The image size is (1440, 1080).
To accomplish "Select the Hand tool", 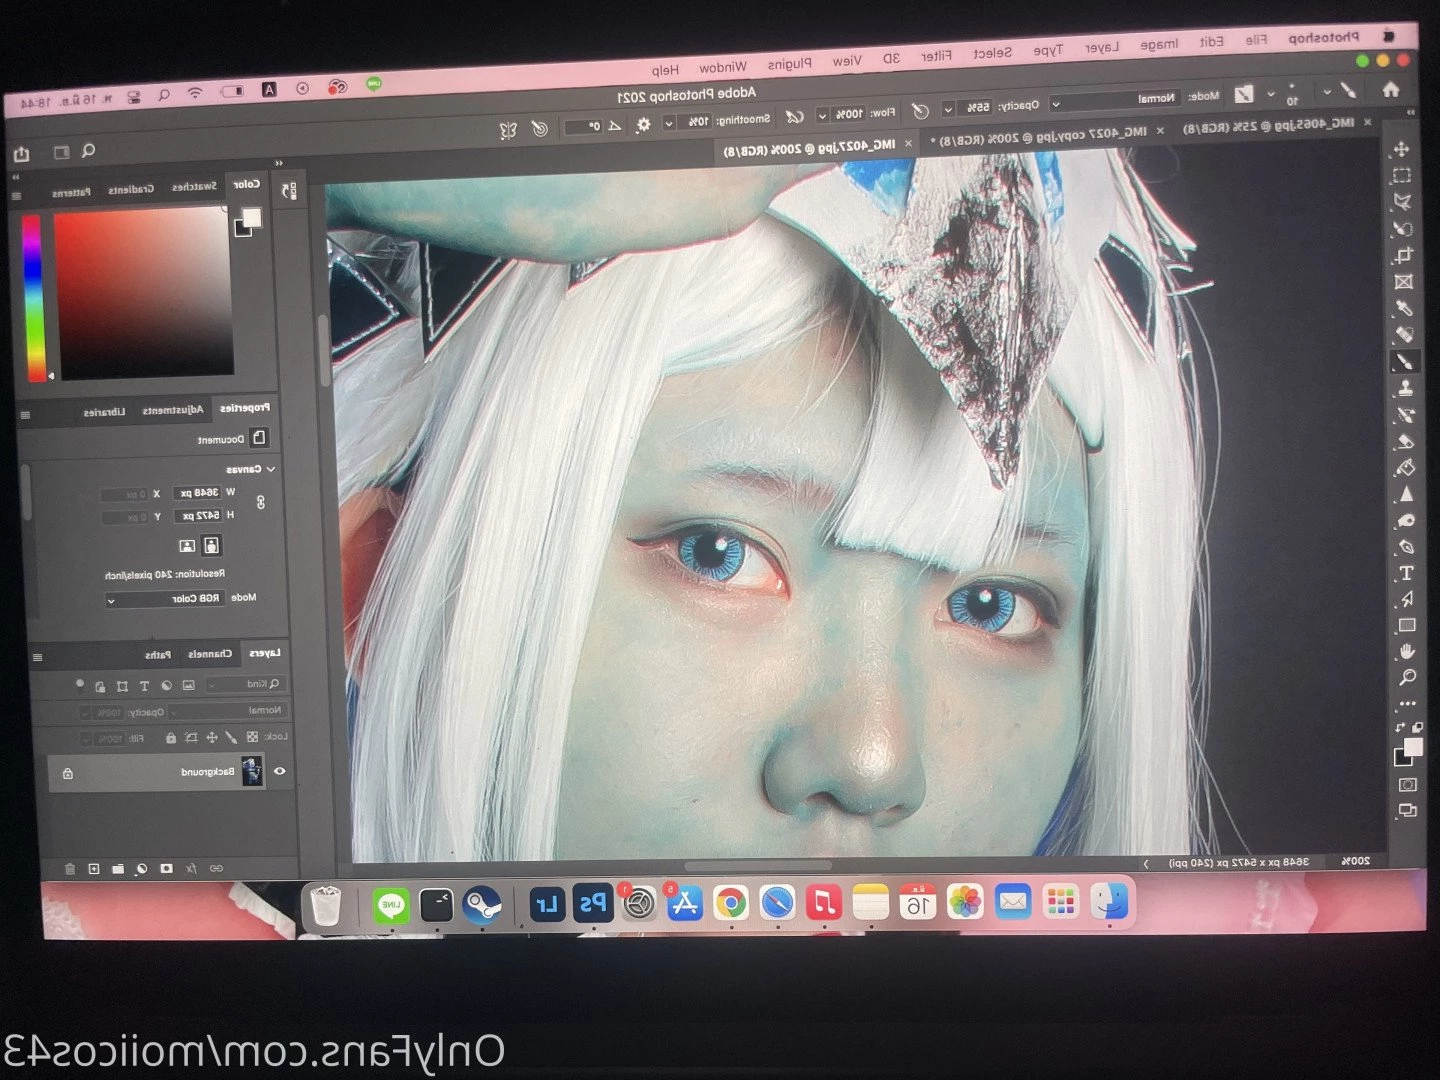I will (1407, 651).
